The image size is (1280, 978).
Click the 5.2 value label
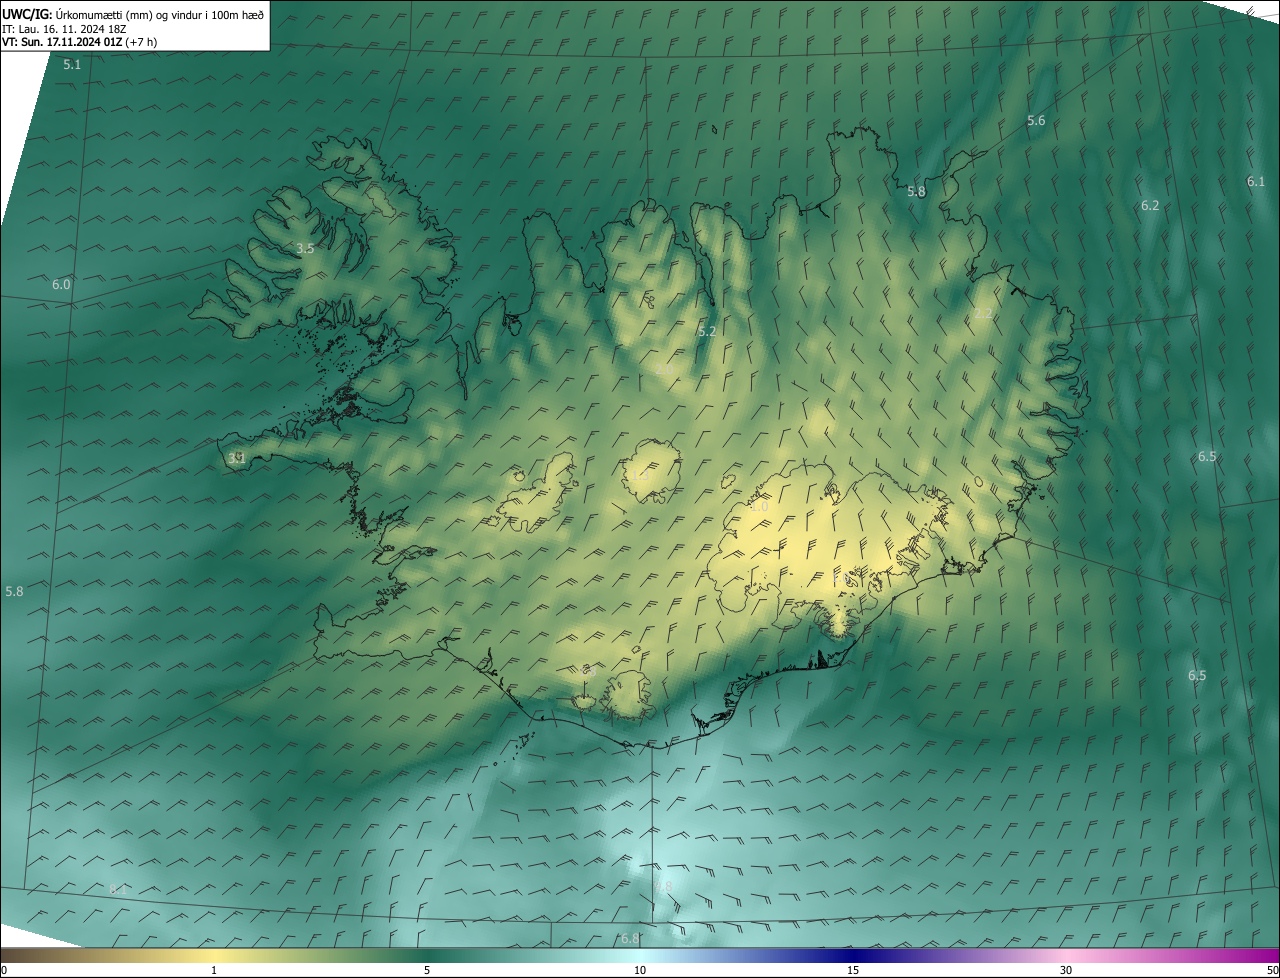point(707,331)
